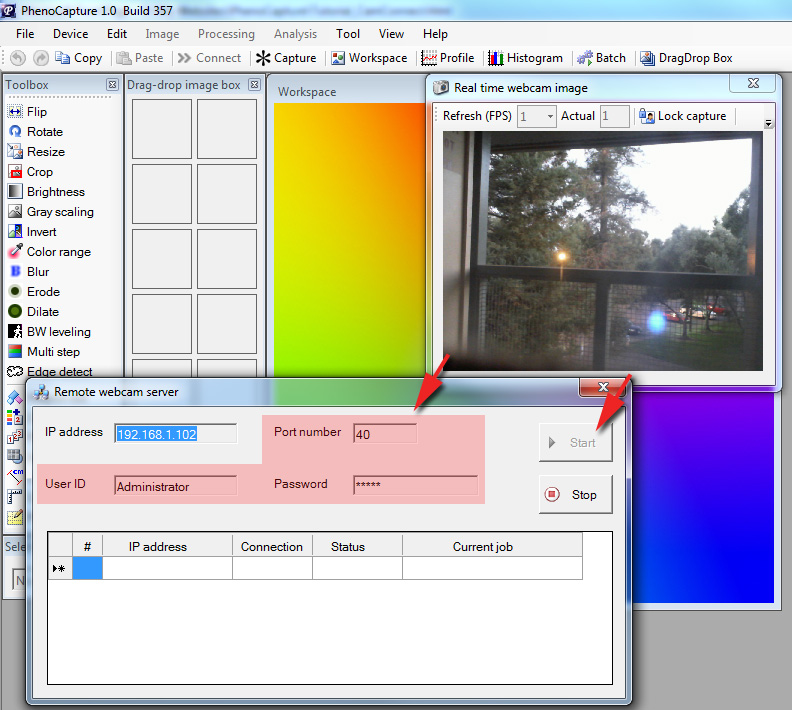Click the Capture toolbar button
This screenshot has height=710, width=792.
286,58
